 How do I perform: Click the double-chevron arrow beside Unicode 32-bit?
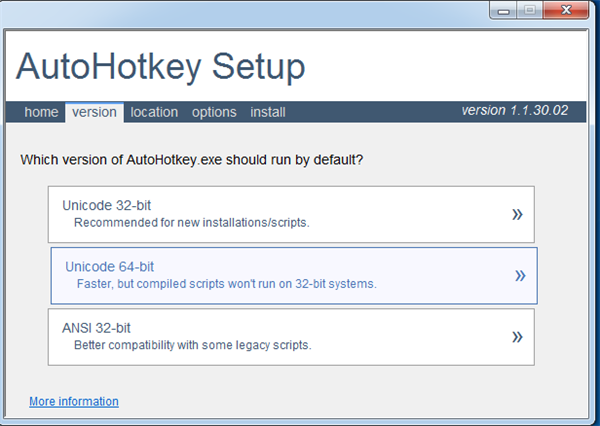517,214
